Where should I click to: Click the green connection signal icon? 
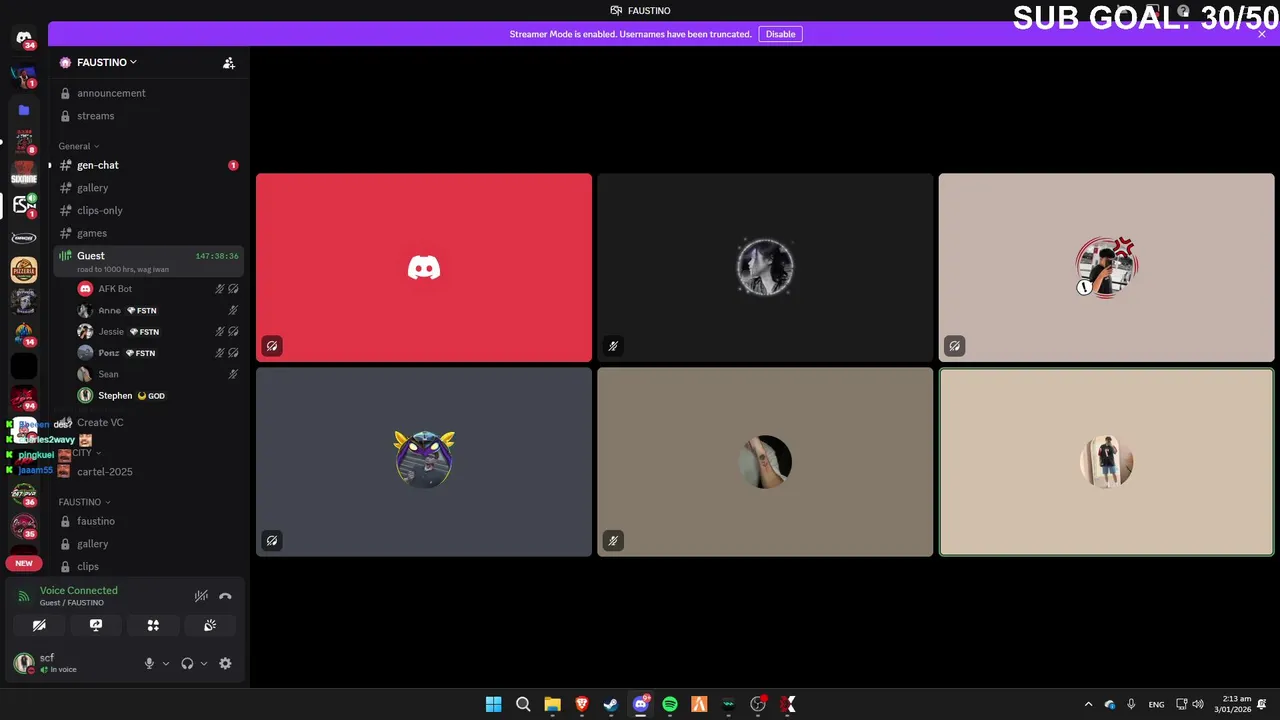pos(24,596)
